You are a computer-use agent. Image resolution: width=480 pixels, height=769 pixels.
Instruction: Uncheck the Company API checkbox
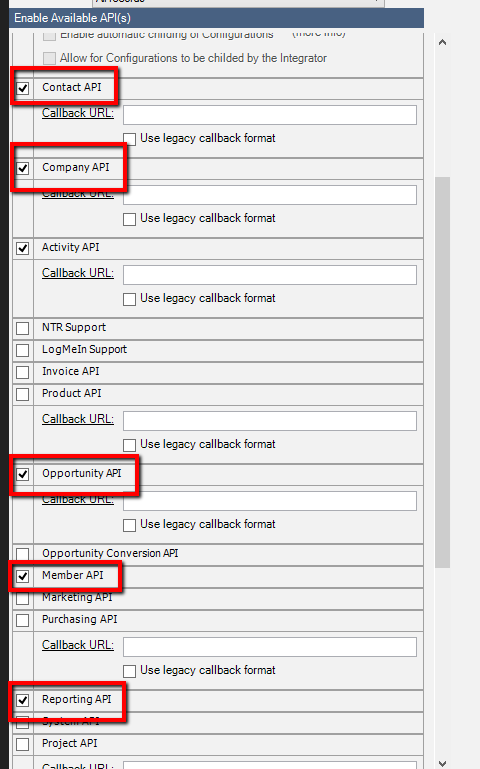23,168
